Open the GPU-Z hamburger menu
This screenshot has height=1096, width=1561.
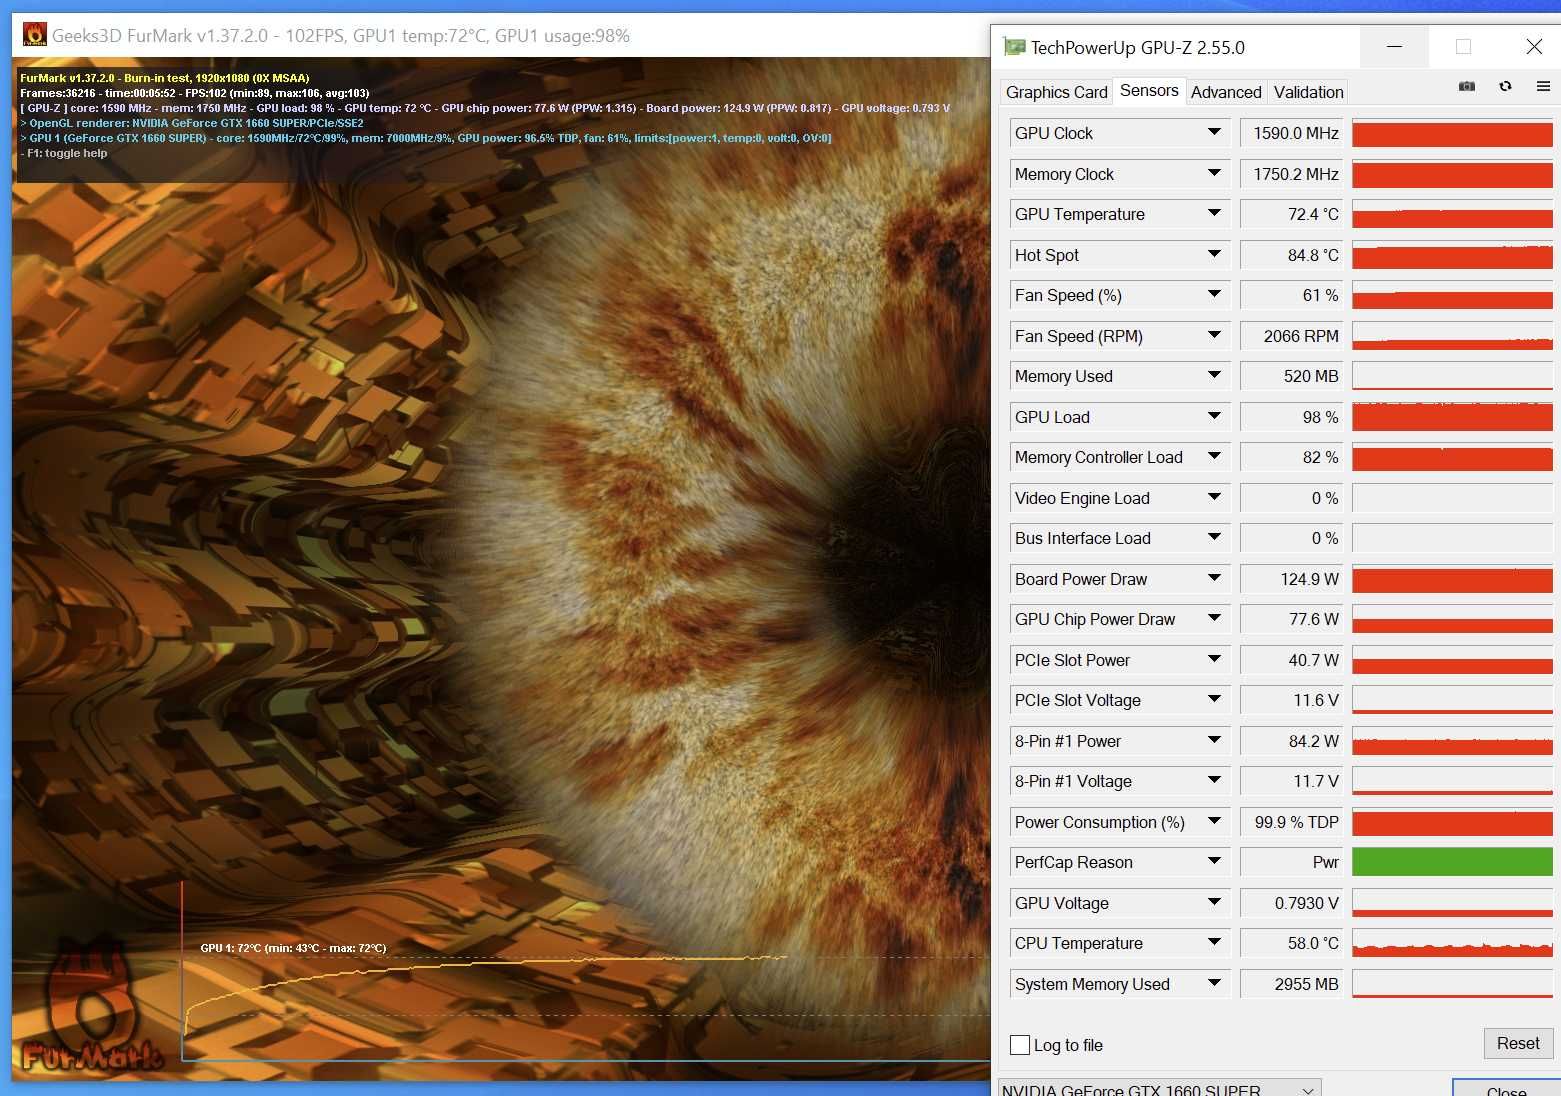1543,87
